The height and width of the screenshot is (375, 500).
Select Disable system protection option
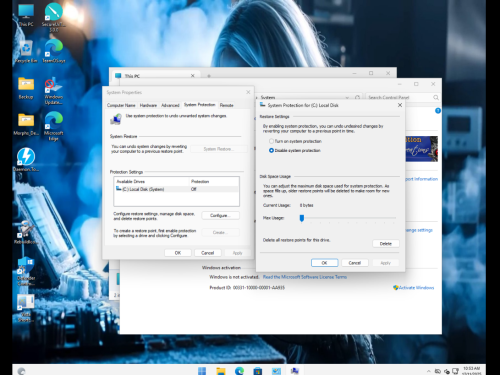pyautogui.click(x=294, y=150)
